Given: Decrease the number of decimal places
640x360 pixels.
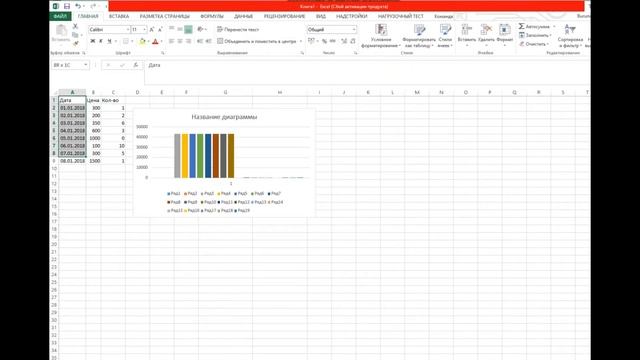Looking at the screenshot, I should point(353,41).
